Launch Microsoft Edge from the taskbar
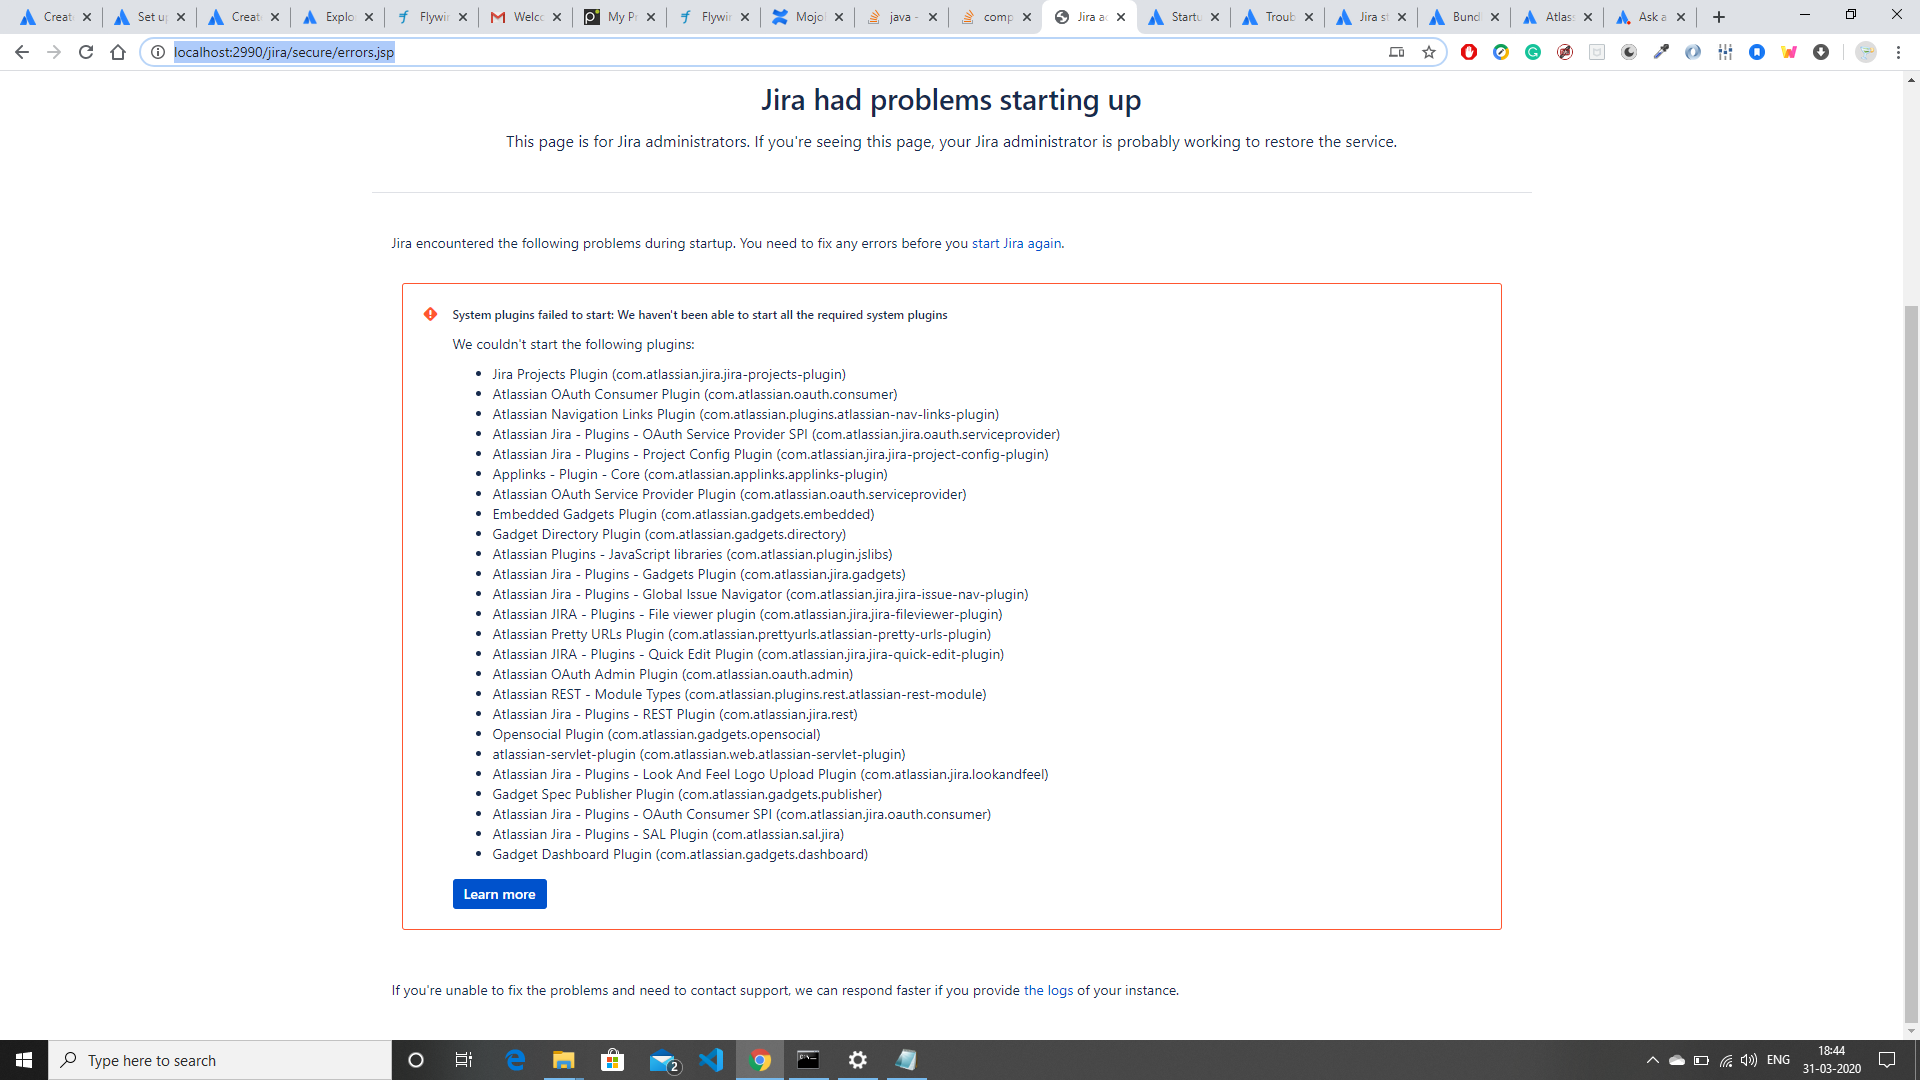The image size is (1920, 1080). (x=516, y=1060)
